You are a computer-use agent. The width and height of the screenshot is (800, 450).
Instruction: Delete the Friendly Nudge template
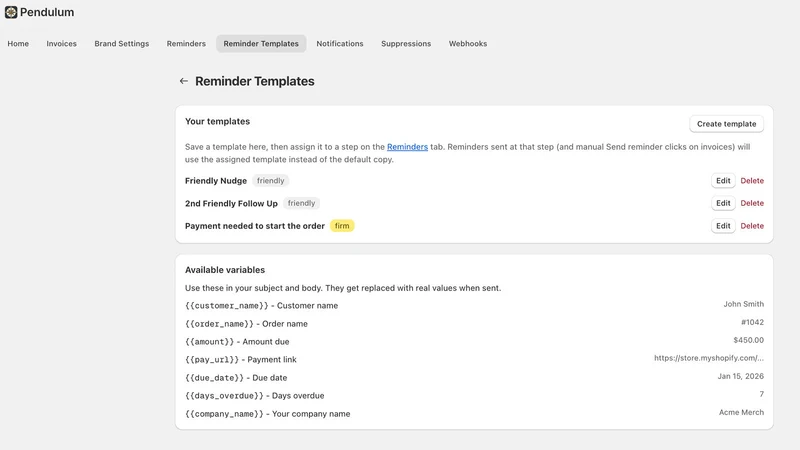click(752, 181)
